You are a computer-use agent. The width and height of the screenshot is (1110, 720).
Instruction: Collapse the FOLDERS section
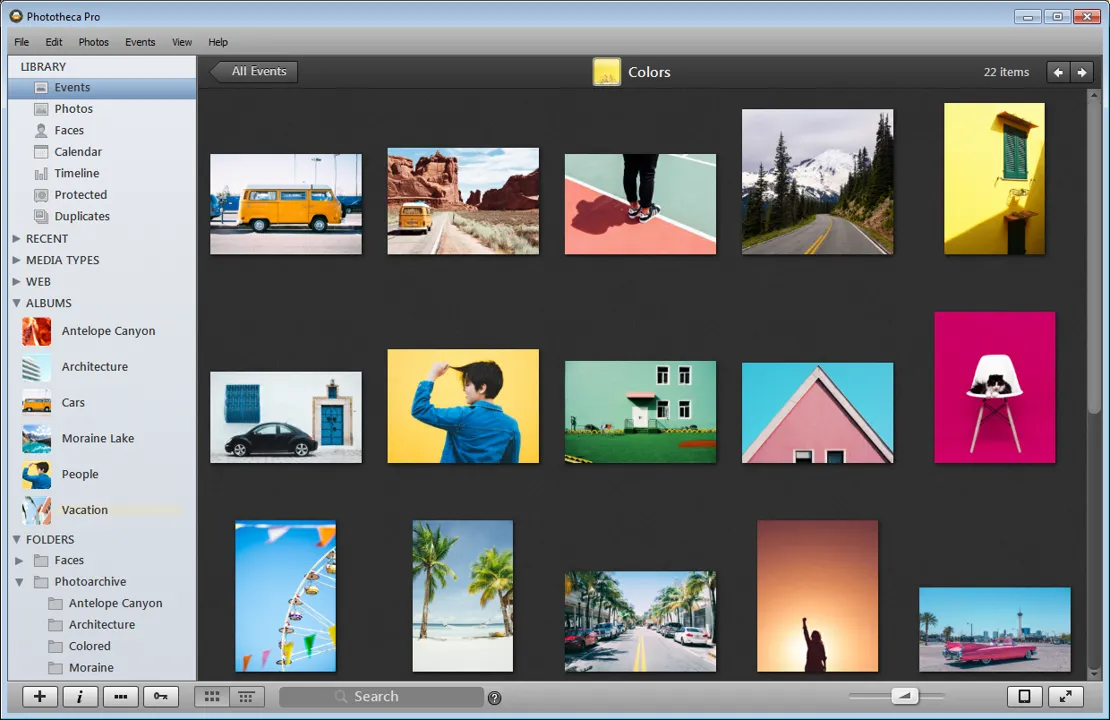tap(16, 539)
